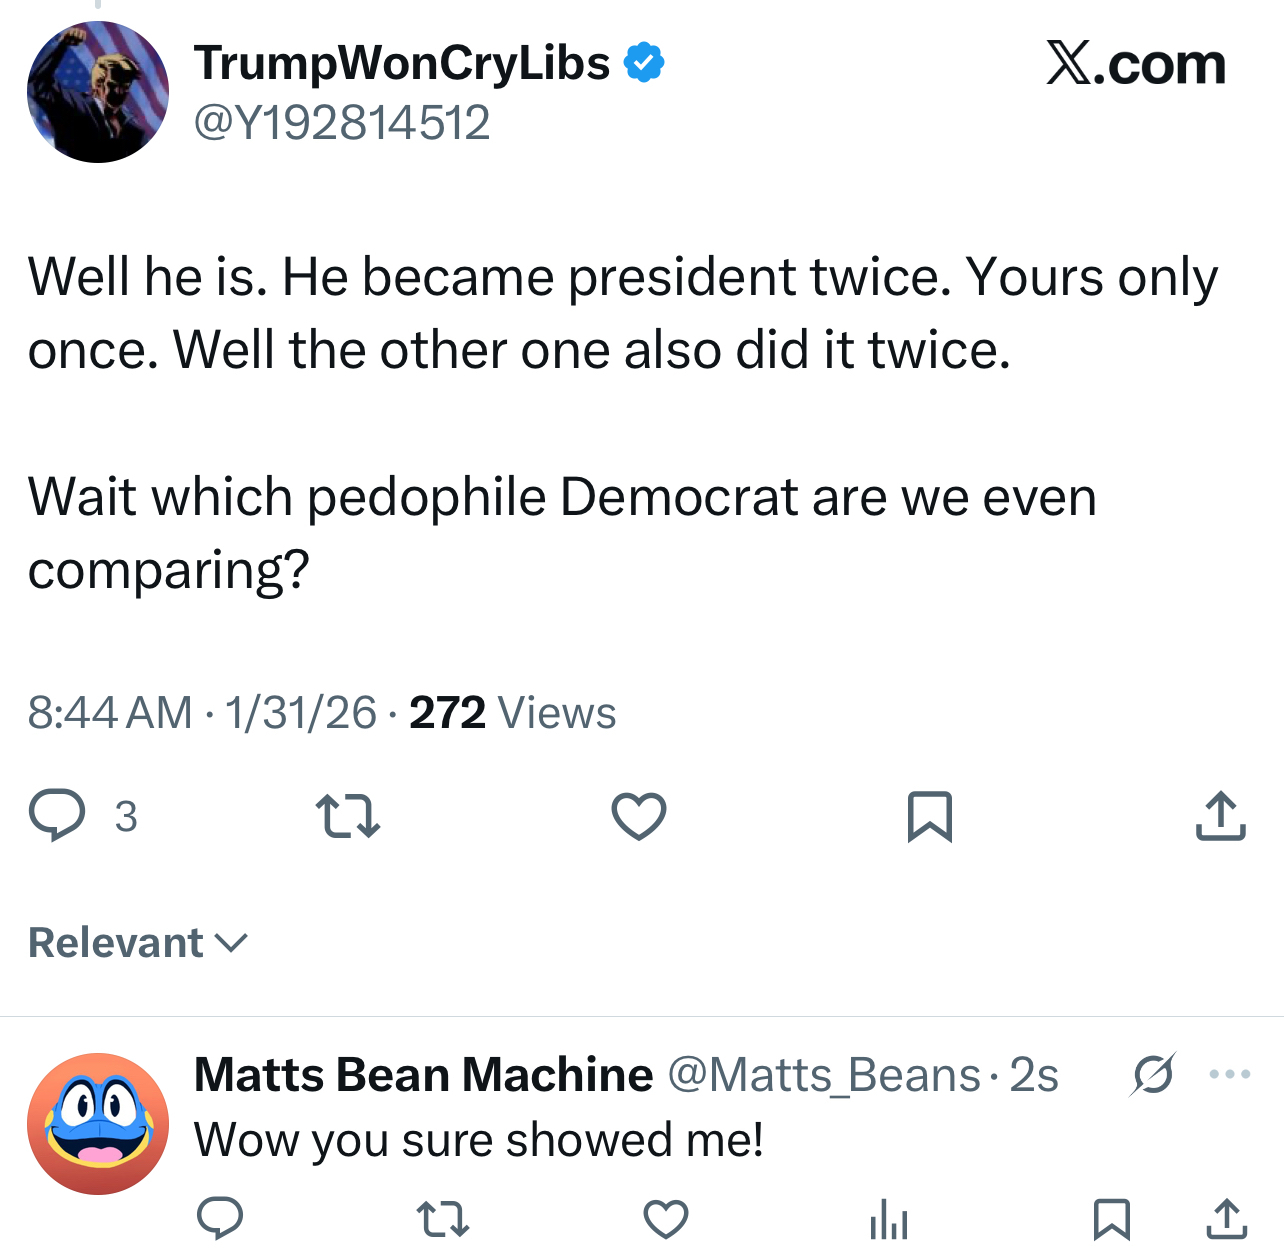Share the Matts Bean Machine reply
The width and height of the screenshot is (1284, 1256).
pos(1227,1219)
